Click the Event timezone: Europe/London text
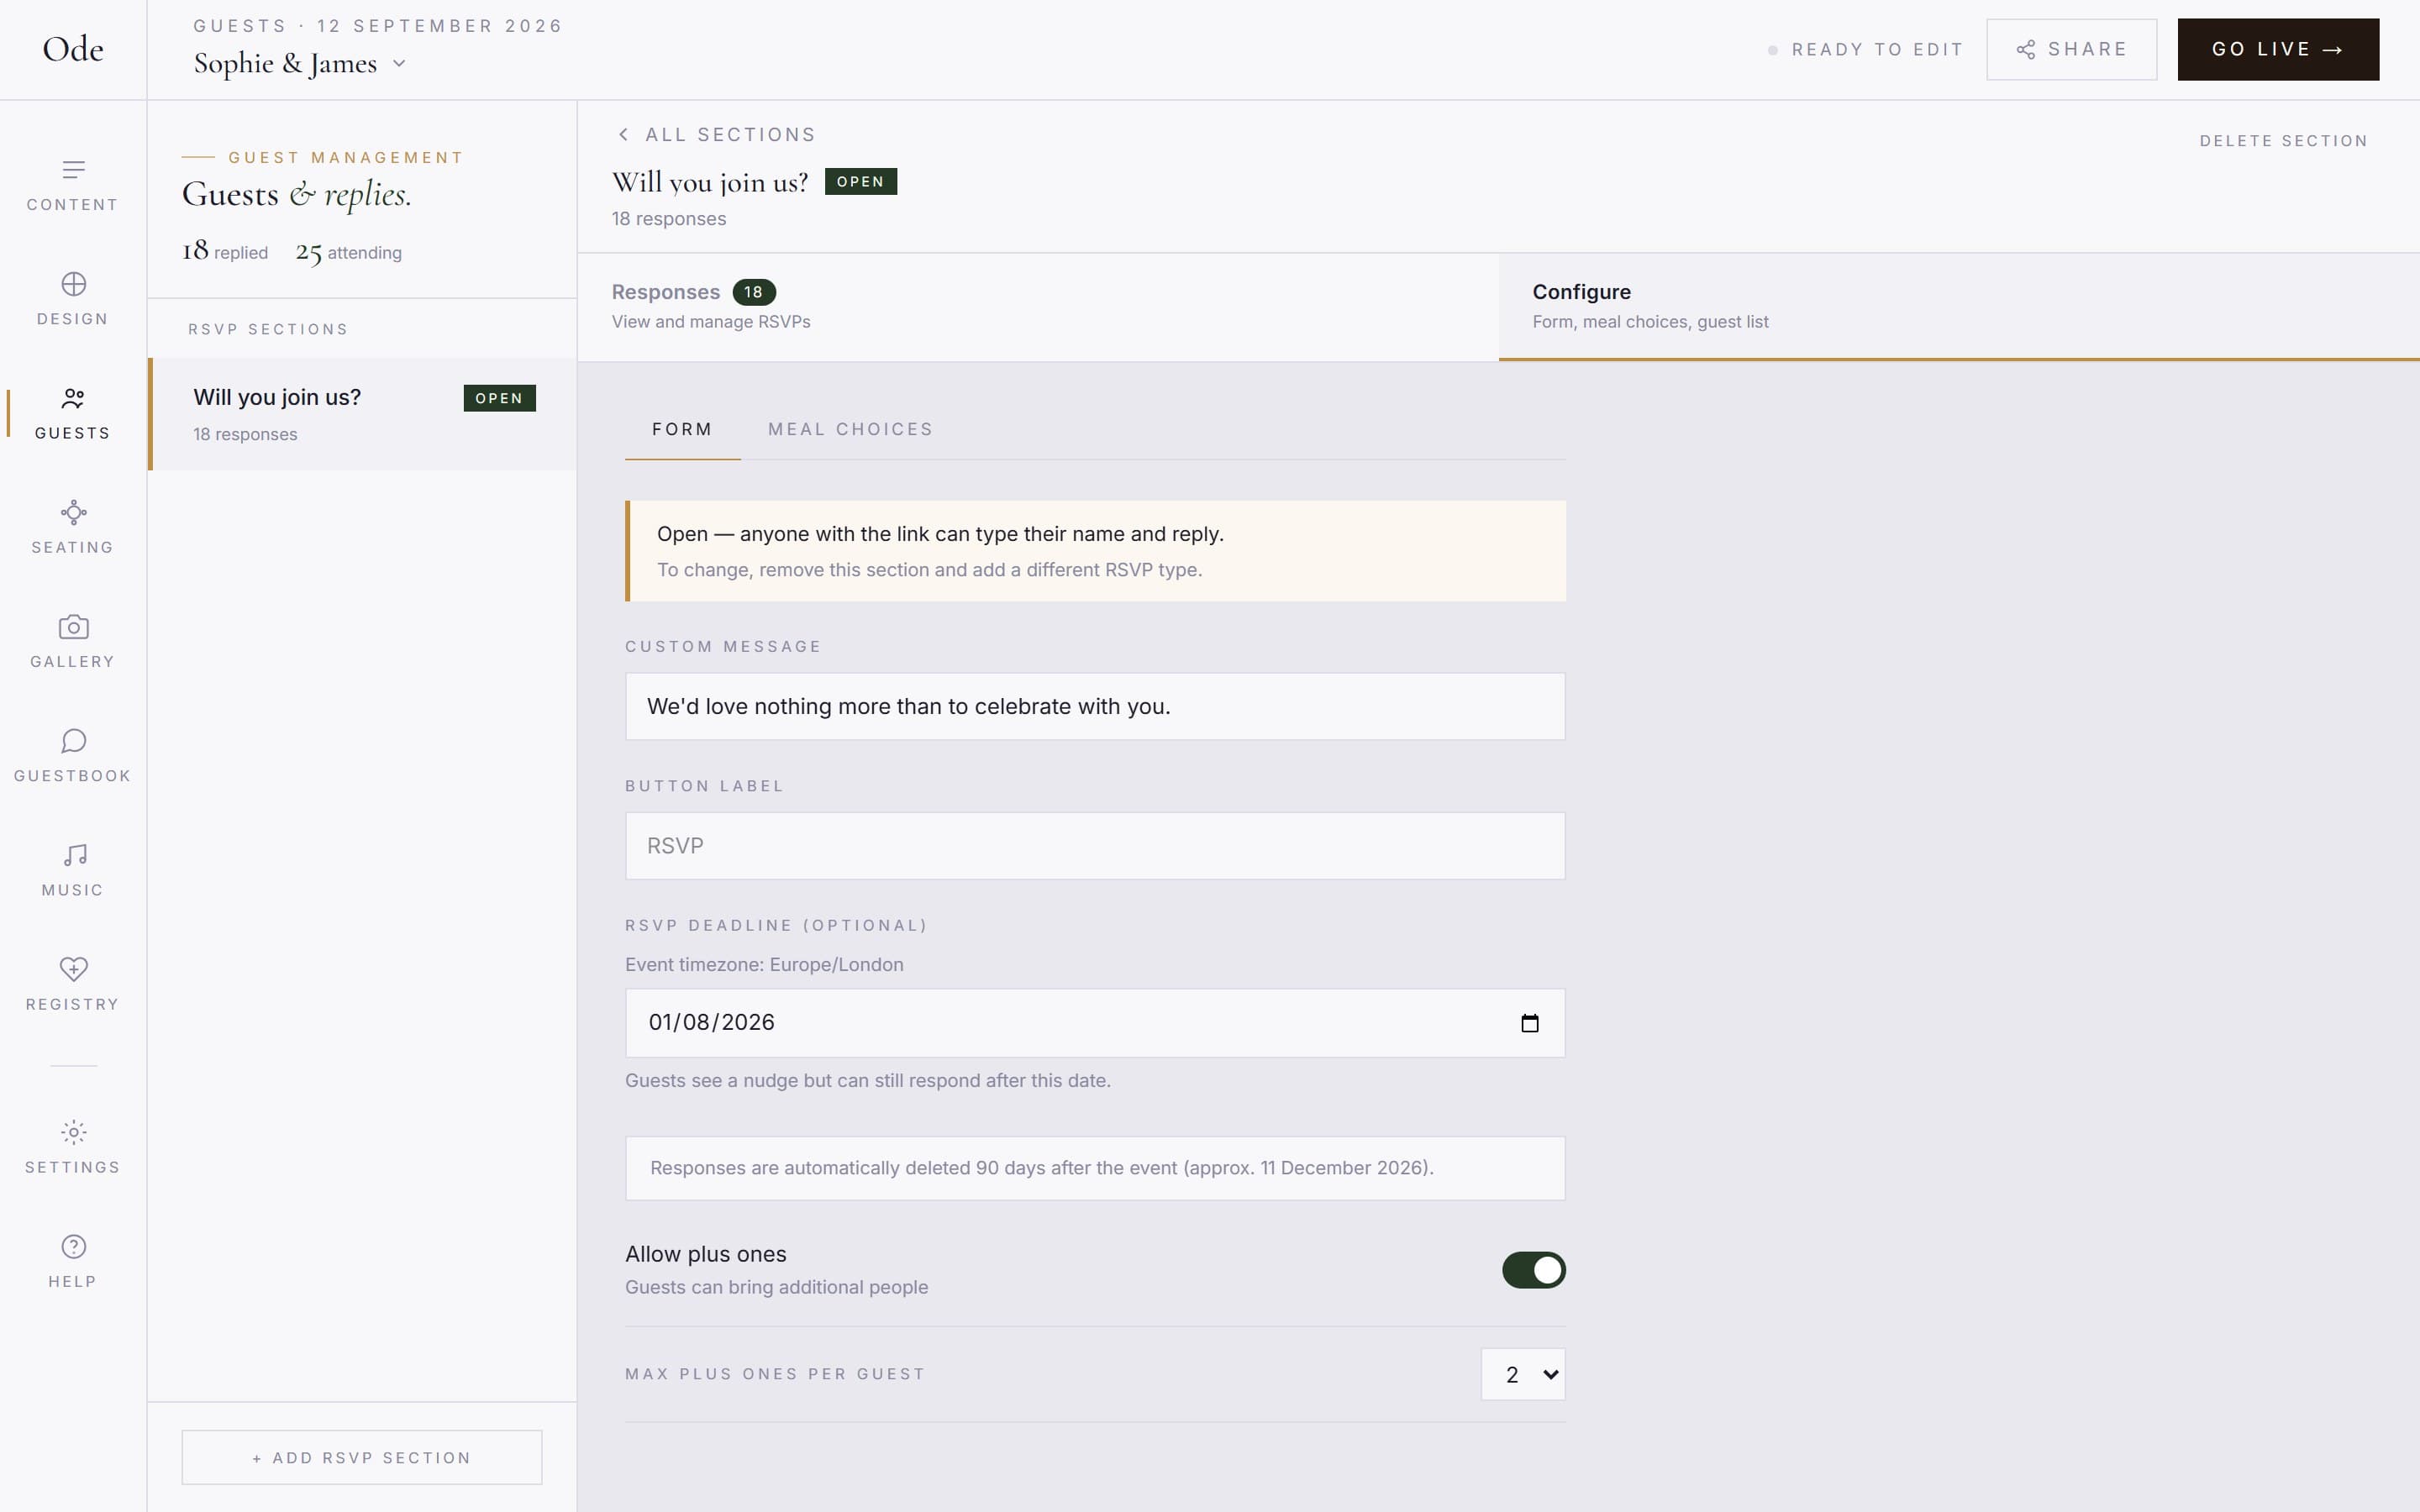 pyautogui.click(x=764, y=965)
